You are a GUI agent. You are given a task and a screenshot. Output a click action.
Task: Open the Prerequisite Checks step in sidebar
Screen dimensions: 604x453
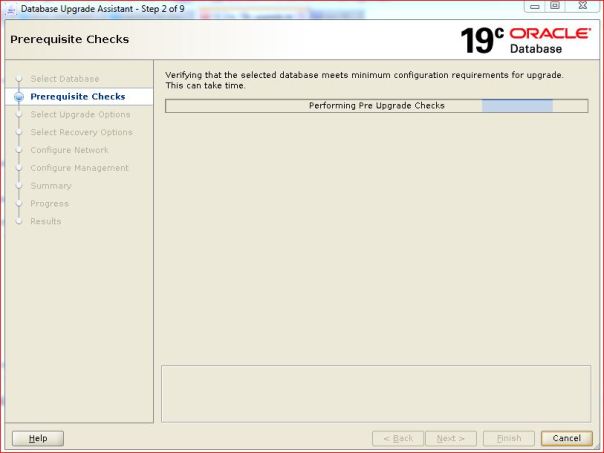click(77, 97)
